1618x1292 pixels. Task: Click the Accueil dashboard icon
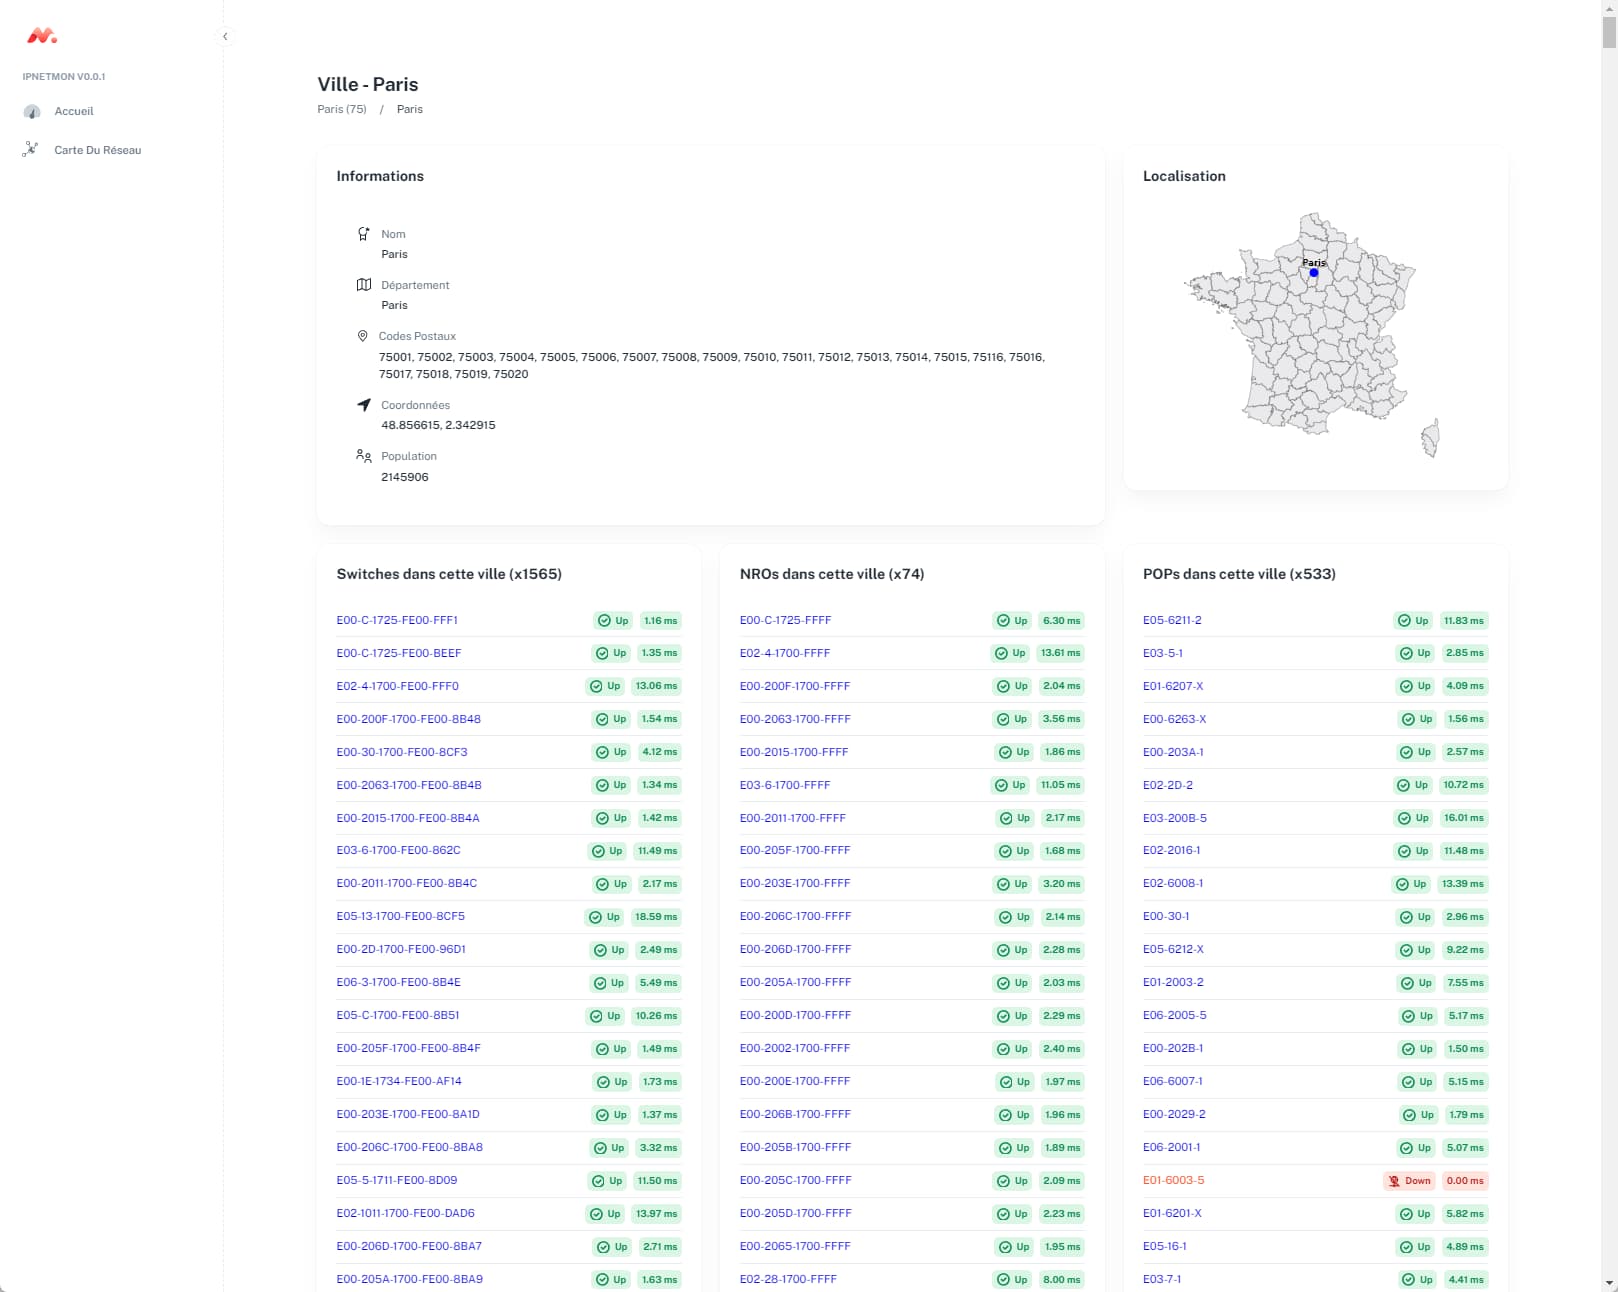point(32,112)
